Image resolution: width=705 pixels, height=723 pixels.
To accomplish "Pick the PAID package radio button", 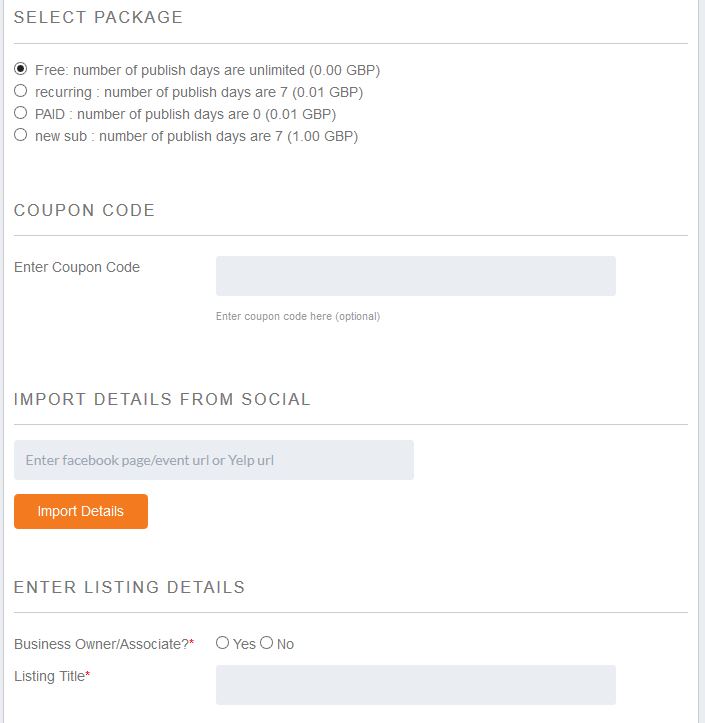I will pos(21,113).
